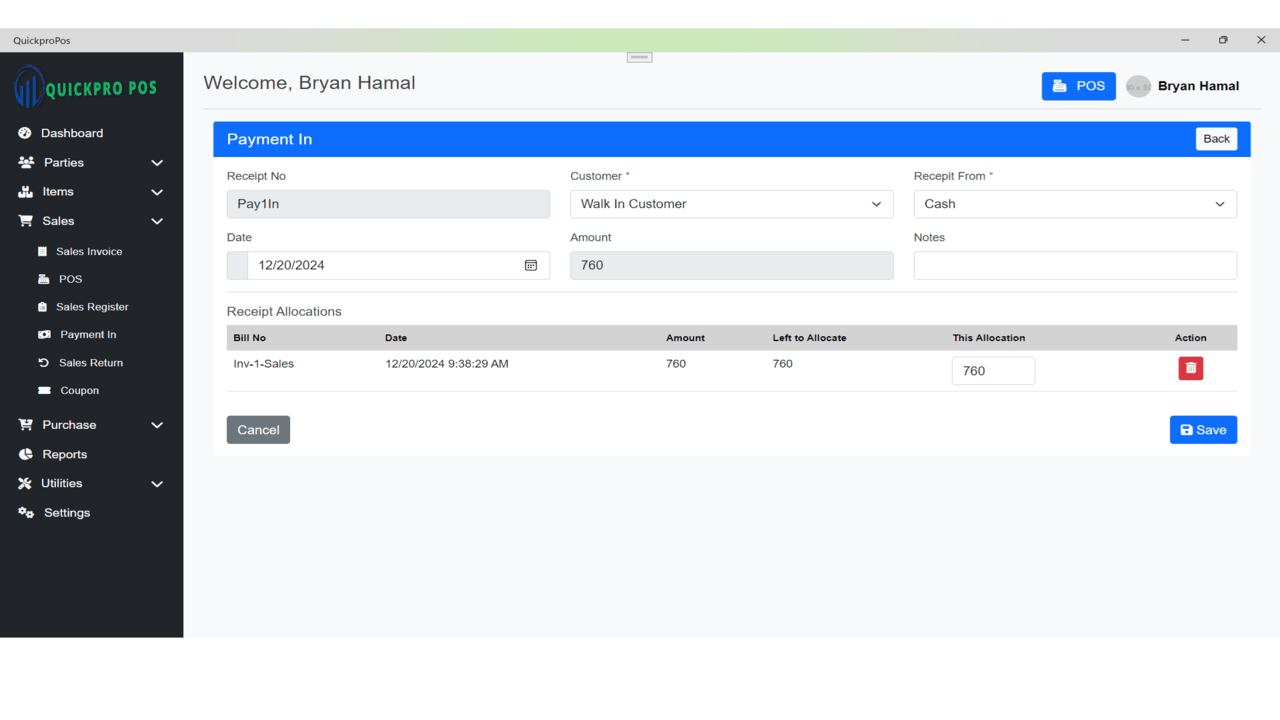Click the red trash delete icon
The height and width of the screenshot is (720, 1280).
pyautogui.click(x=1190, y=368)
